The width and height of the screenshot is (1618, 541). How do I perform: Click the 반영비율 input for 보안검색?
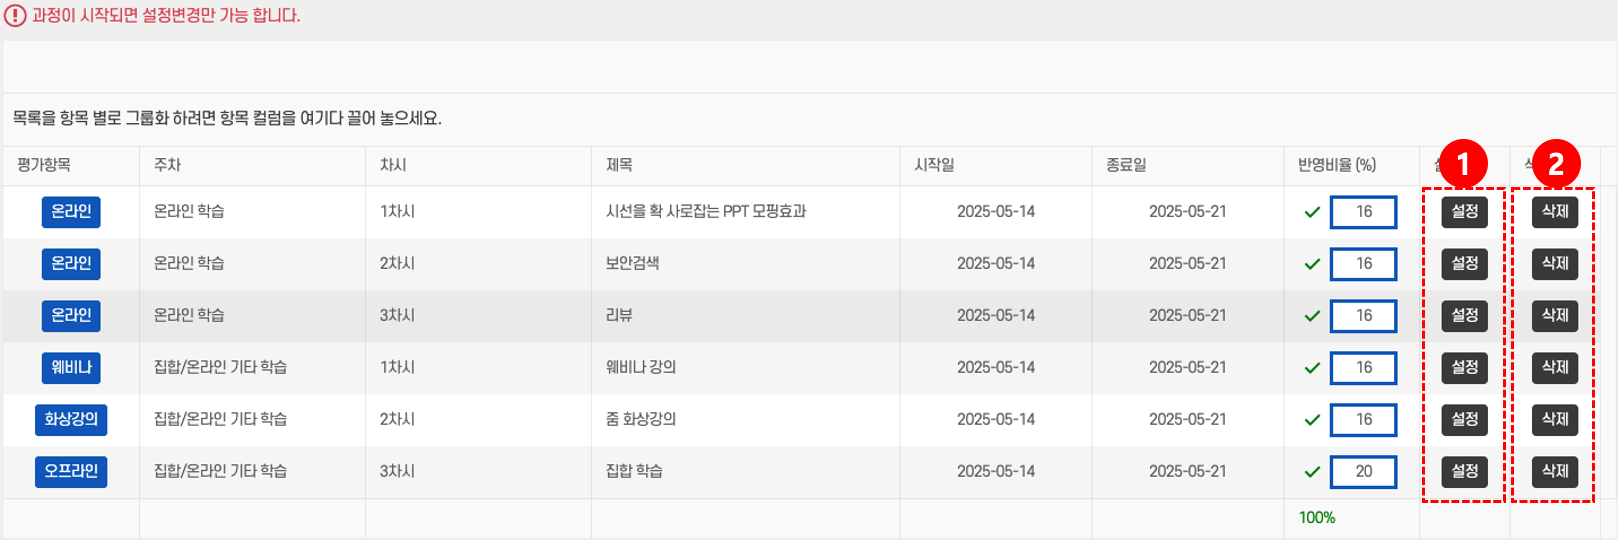[x=1363, y=264]
